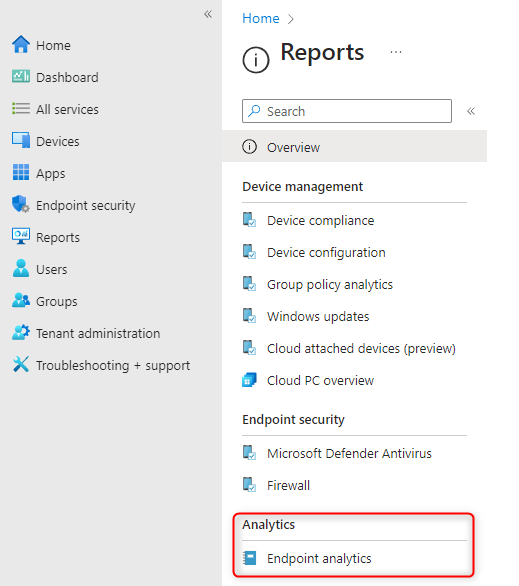Open the Reports ellipsis more options

[396, 52]
